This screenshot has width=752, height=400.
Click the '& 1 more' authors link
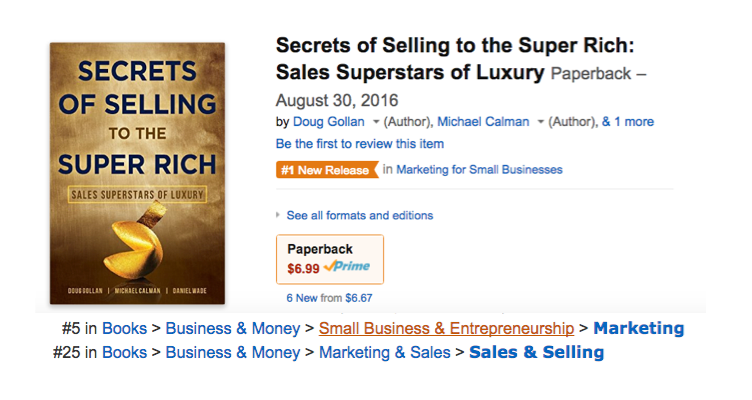[627, 122]
